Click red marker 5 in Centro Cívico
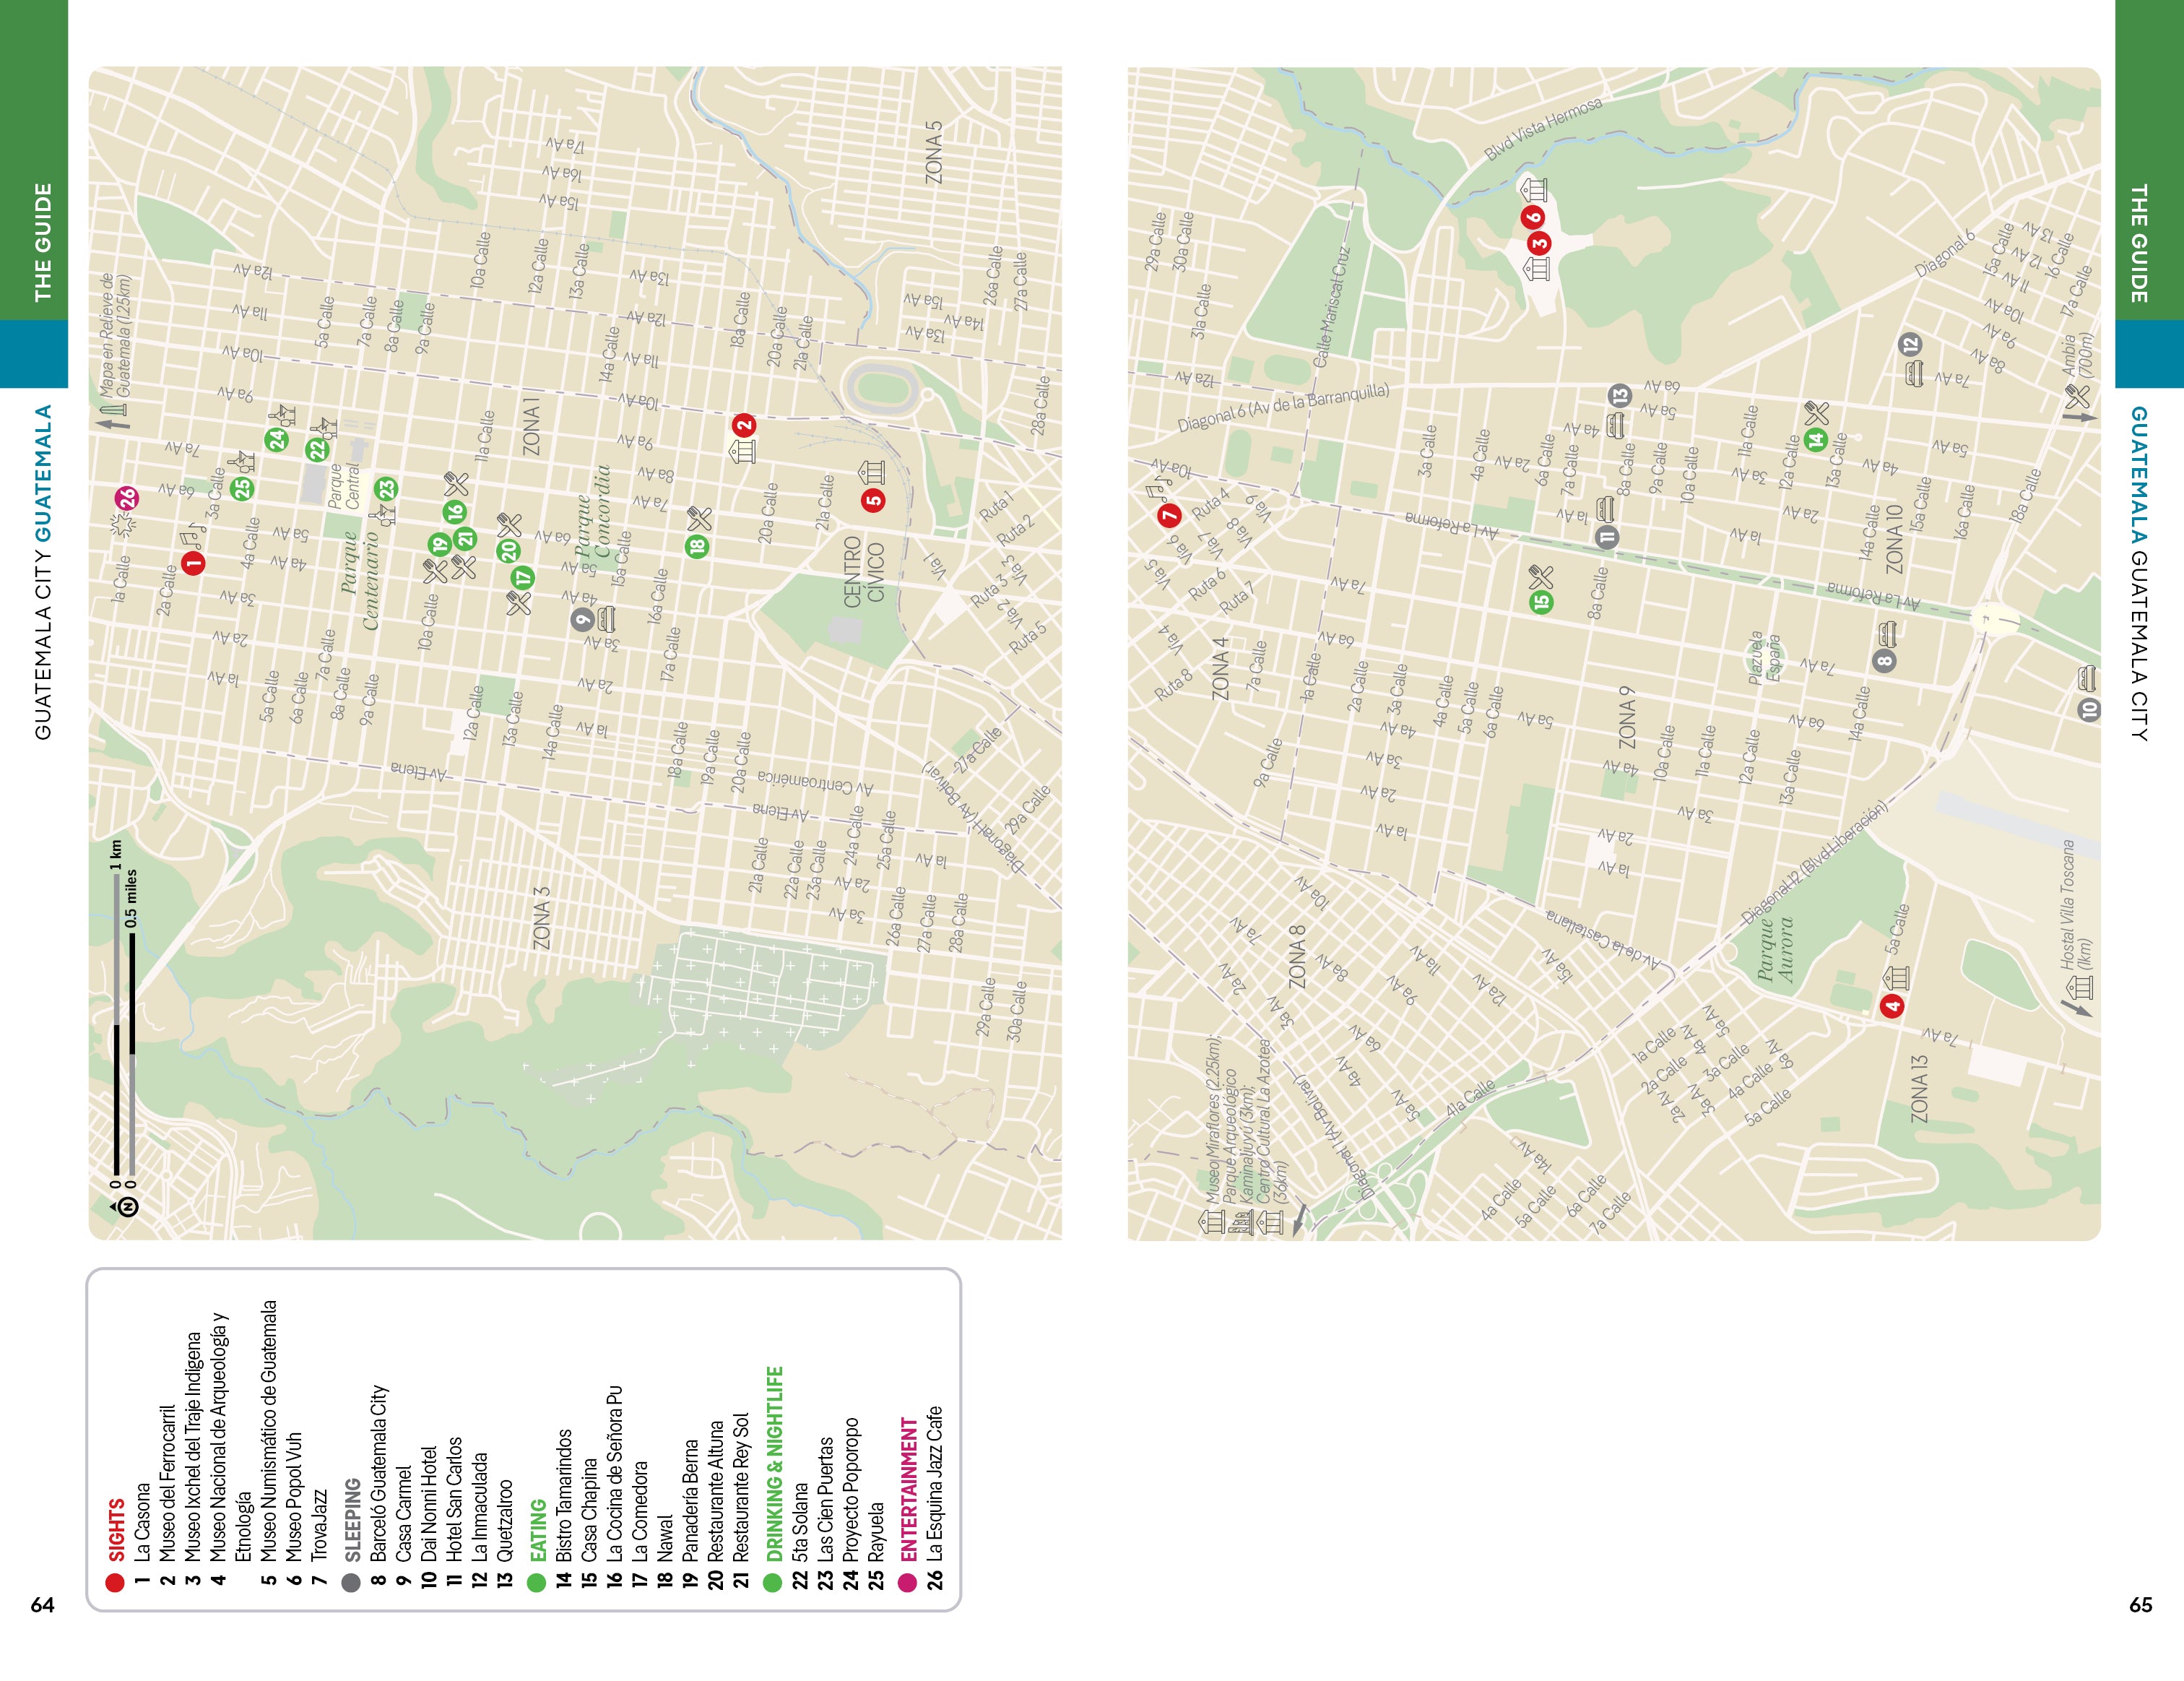2184x1681 pixels. click(874, 500)
